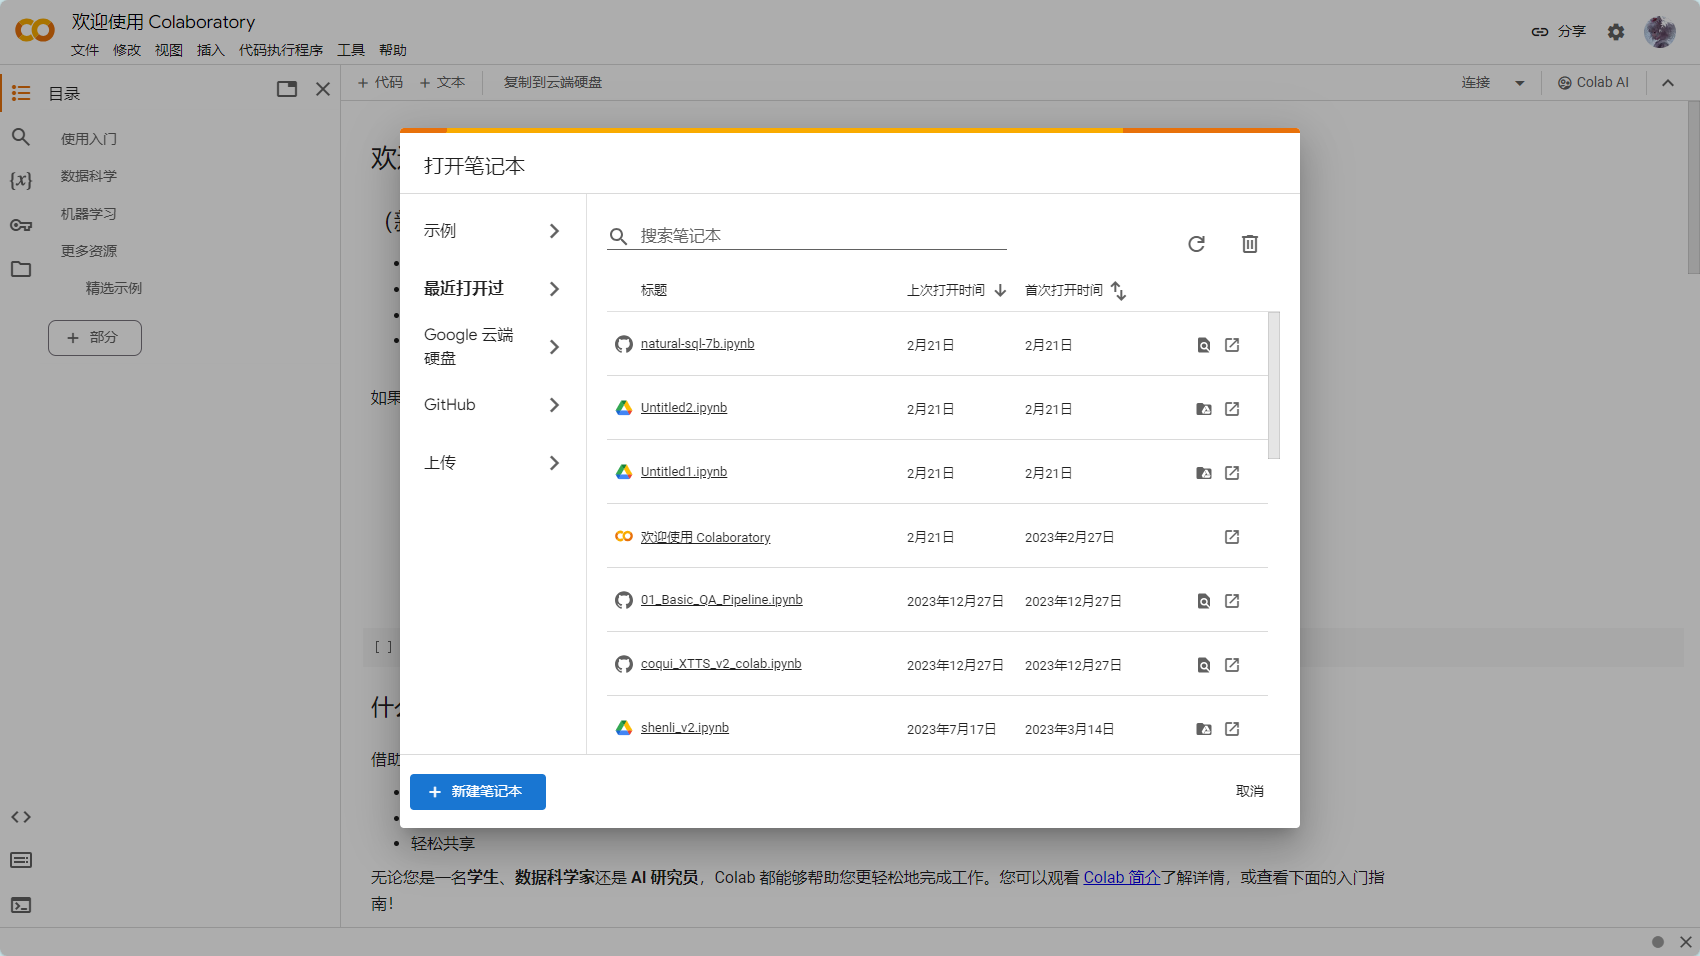Viewport: 1700px width, 956px height.
Task: Show shenli_v2.ipynb in Drive folder icon
Action: (x=1204, y=729)
